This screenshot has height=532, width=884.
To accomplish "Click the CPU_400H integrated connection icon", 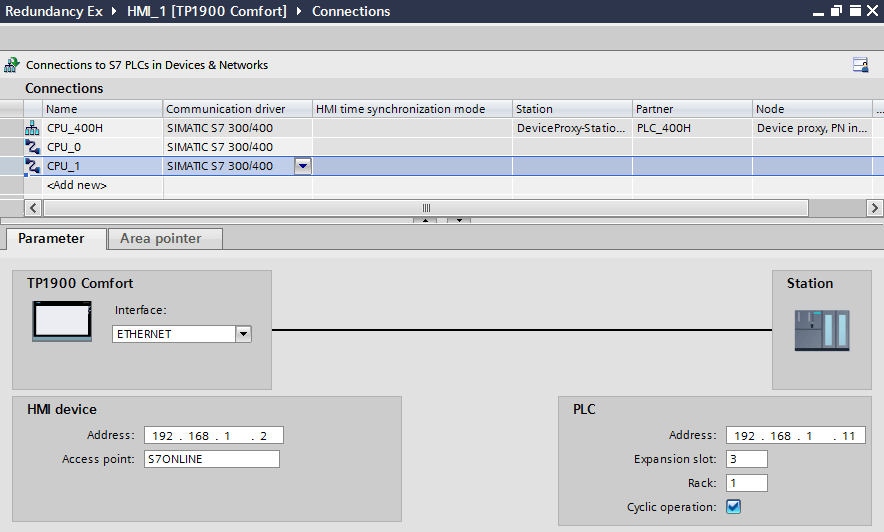I will pos(32,128).
